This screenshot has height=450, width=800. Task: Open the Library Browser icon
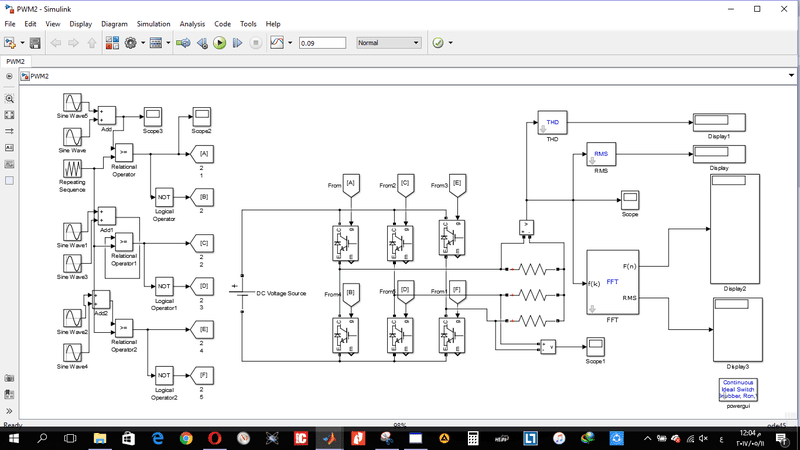[x=110, y=43]
